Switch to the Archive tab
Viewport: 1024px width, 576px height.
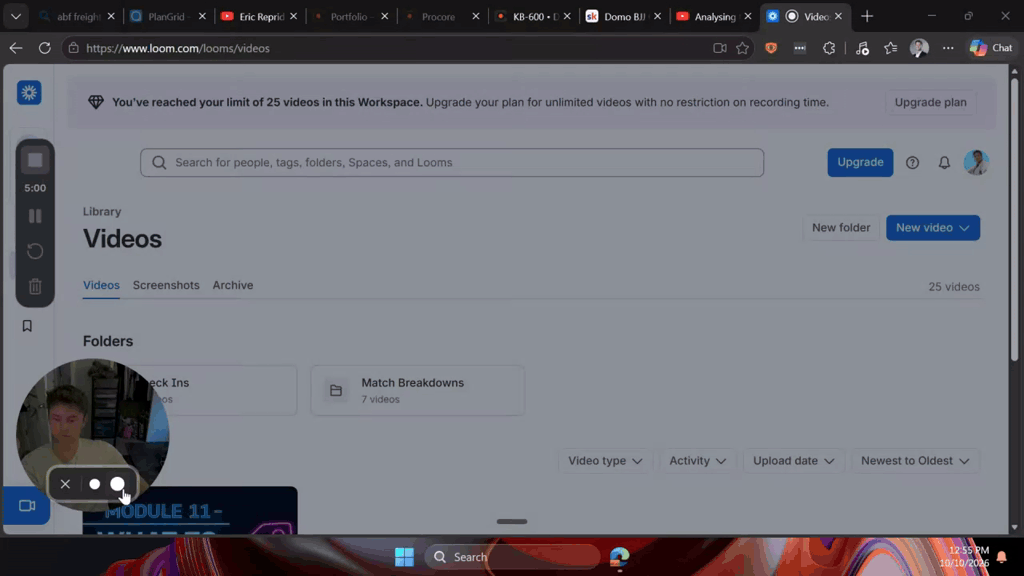click(x=232, y=285)
